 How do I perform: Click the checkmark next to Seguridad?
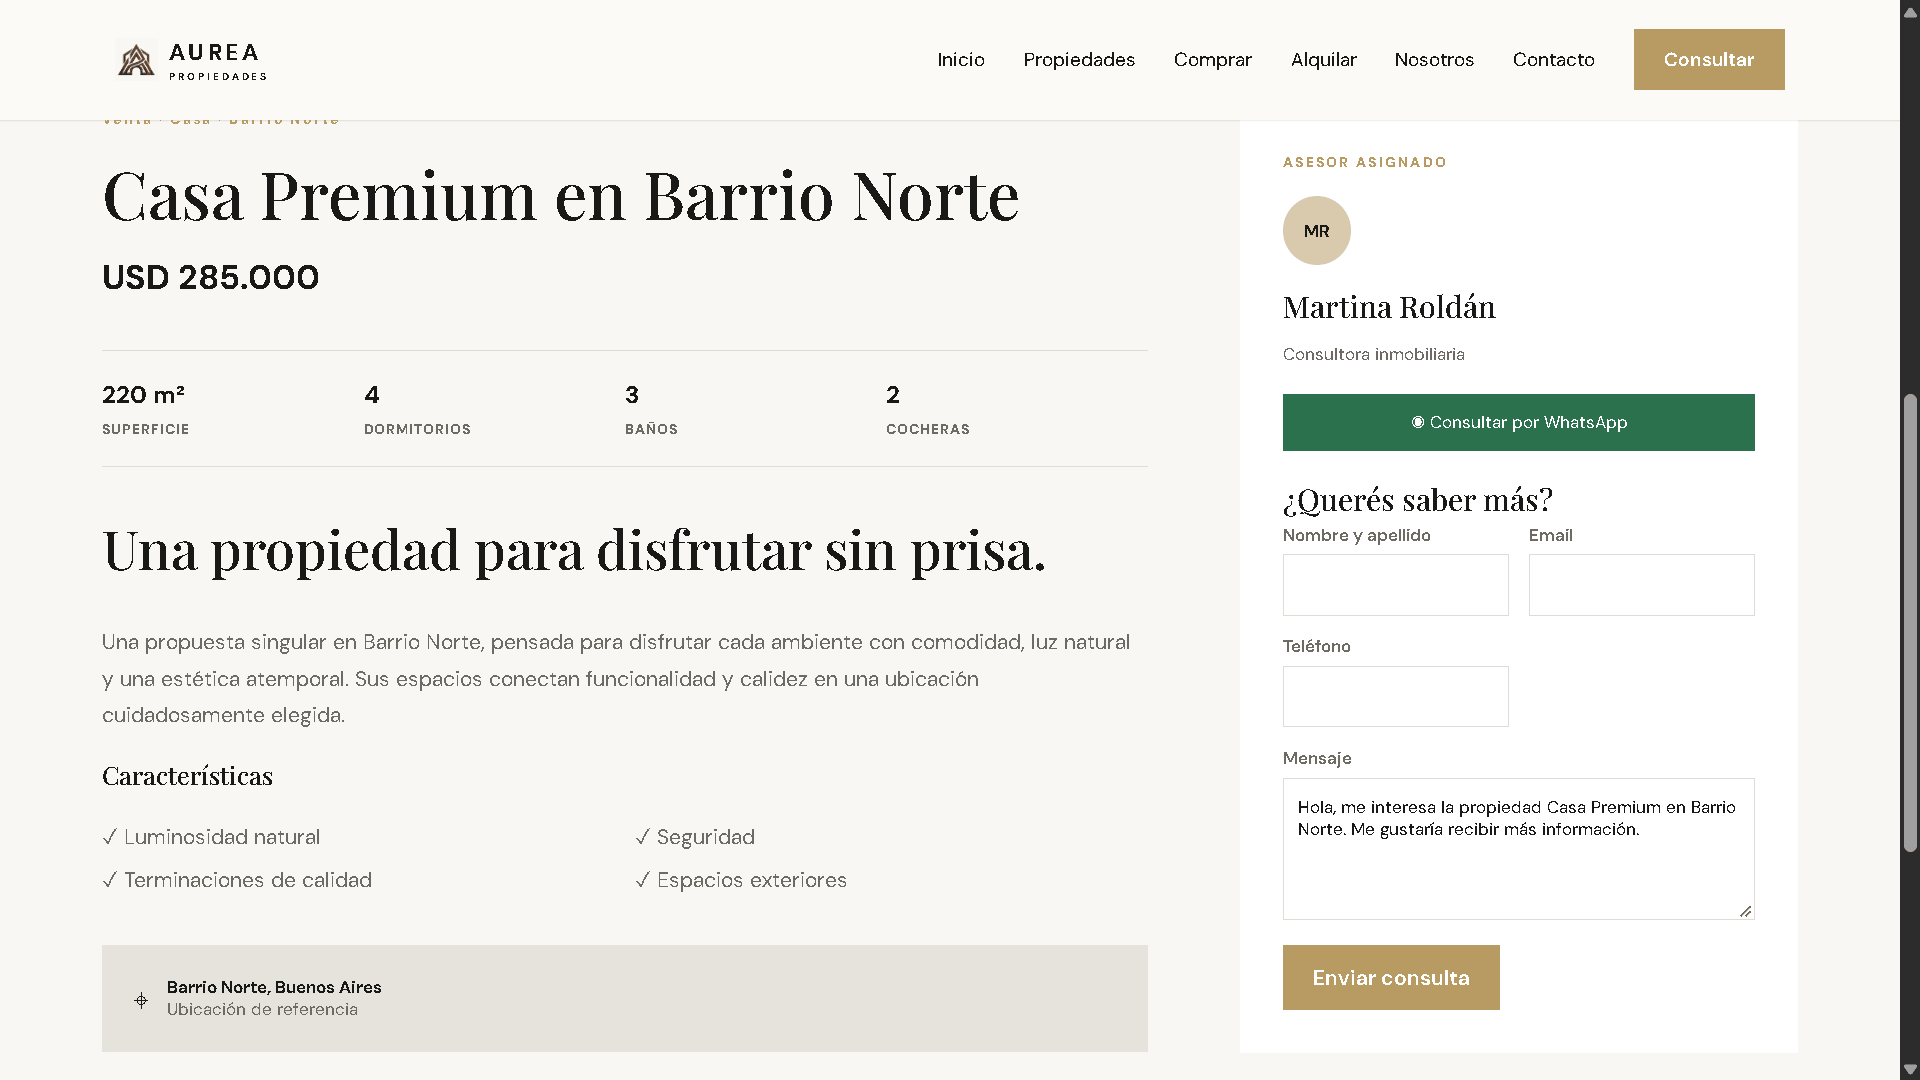[x=642, y=837]
